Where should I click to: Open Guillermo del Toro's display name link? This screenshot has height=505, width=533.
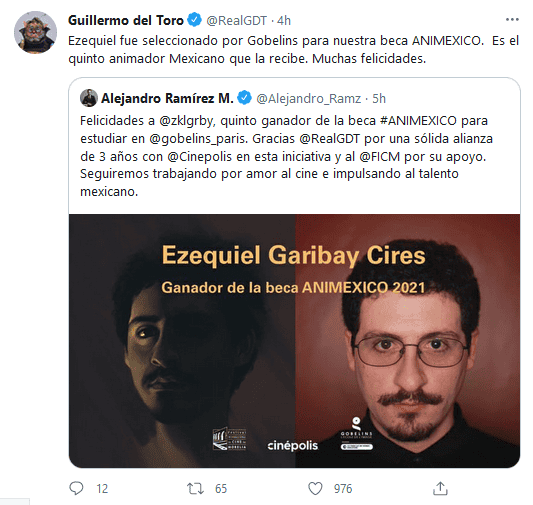[x=126, y=20]
